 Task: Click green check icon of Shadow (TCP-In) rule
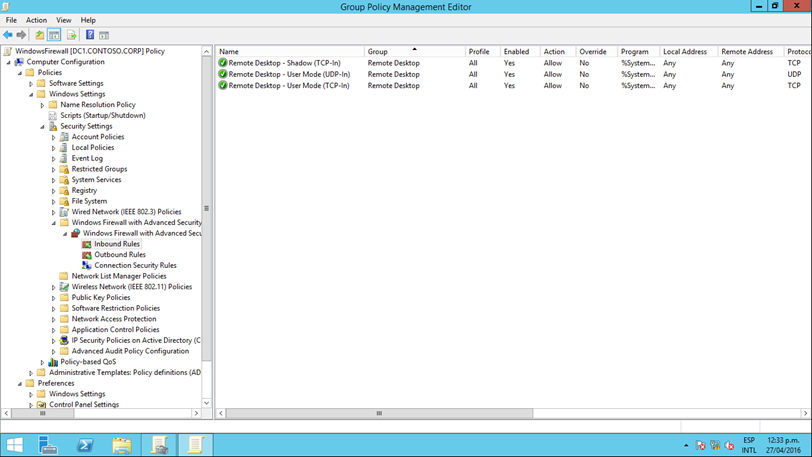click(223, 63)
